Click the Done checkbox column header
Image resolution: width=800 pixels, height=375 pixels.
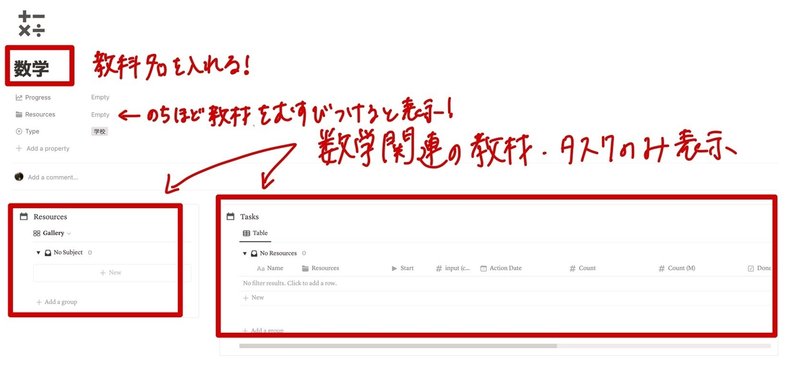pos(759,268)
